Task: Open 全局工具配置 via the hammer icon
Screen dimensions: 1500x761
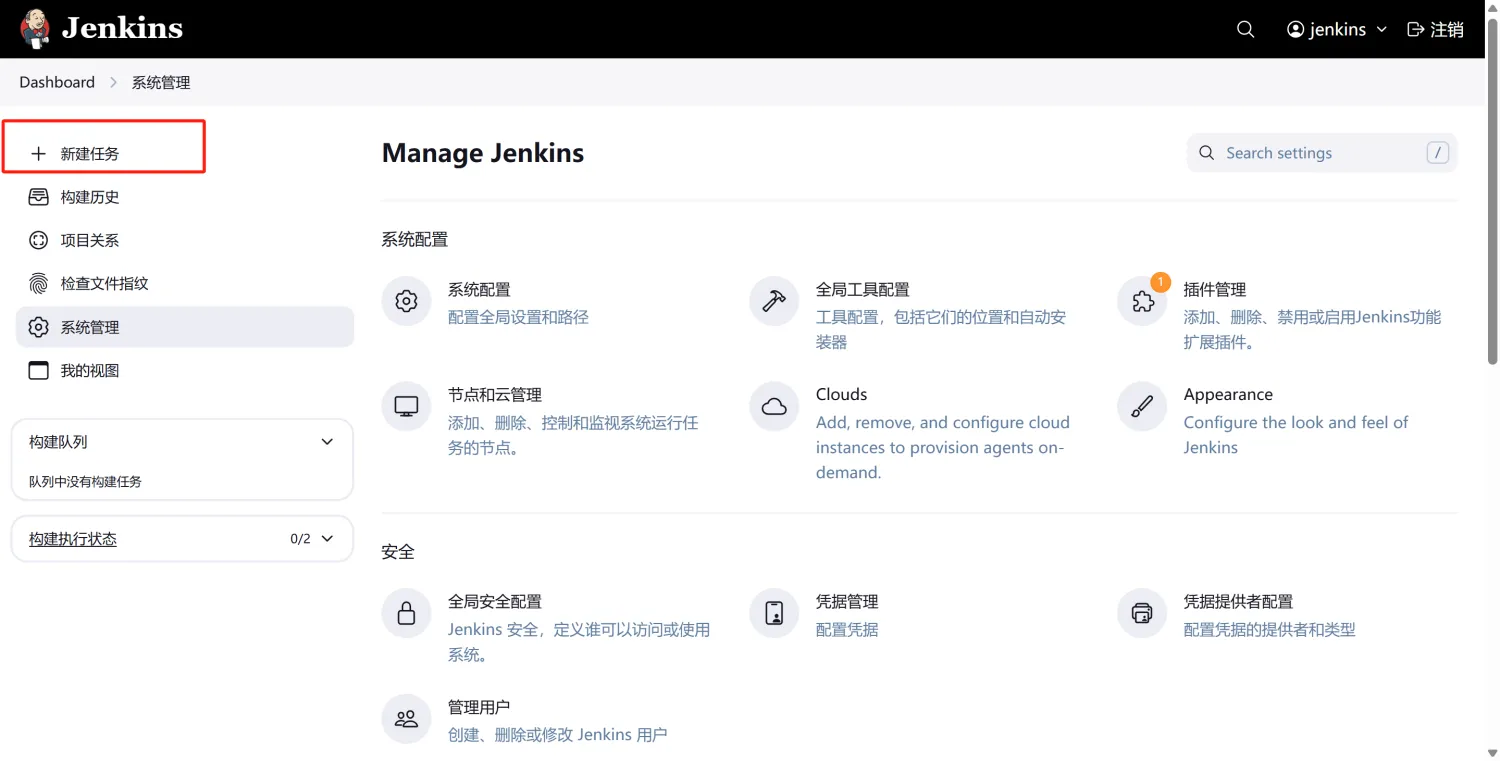Action: click(774, 302)
